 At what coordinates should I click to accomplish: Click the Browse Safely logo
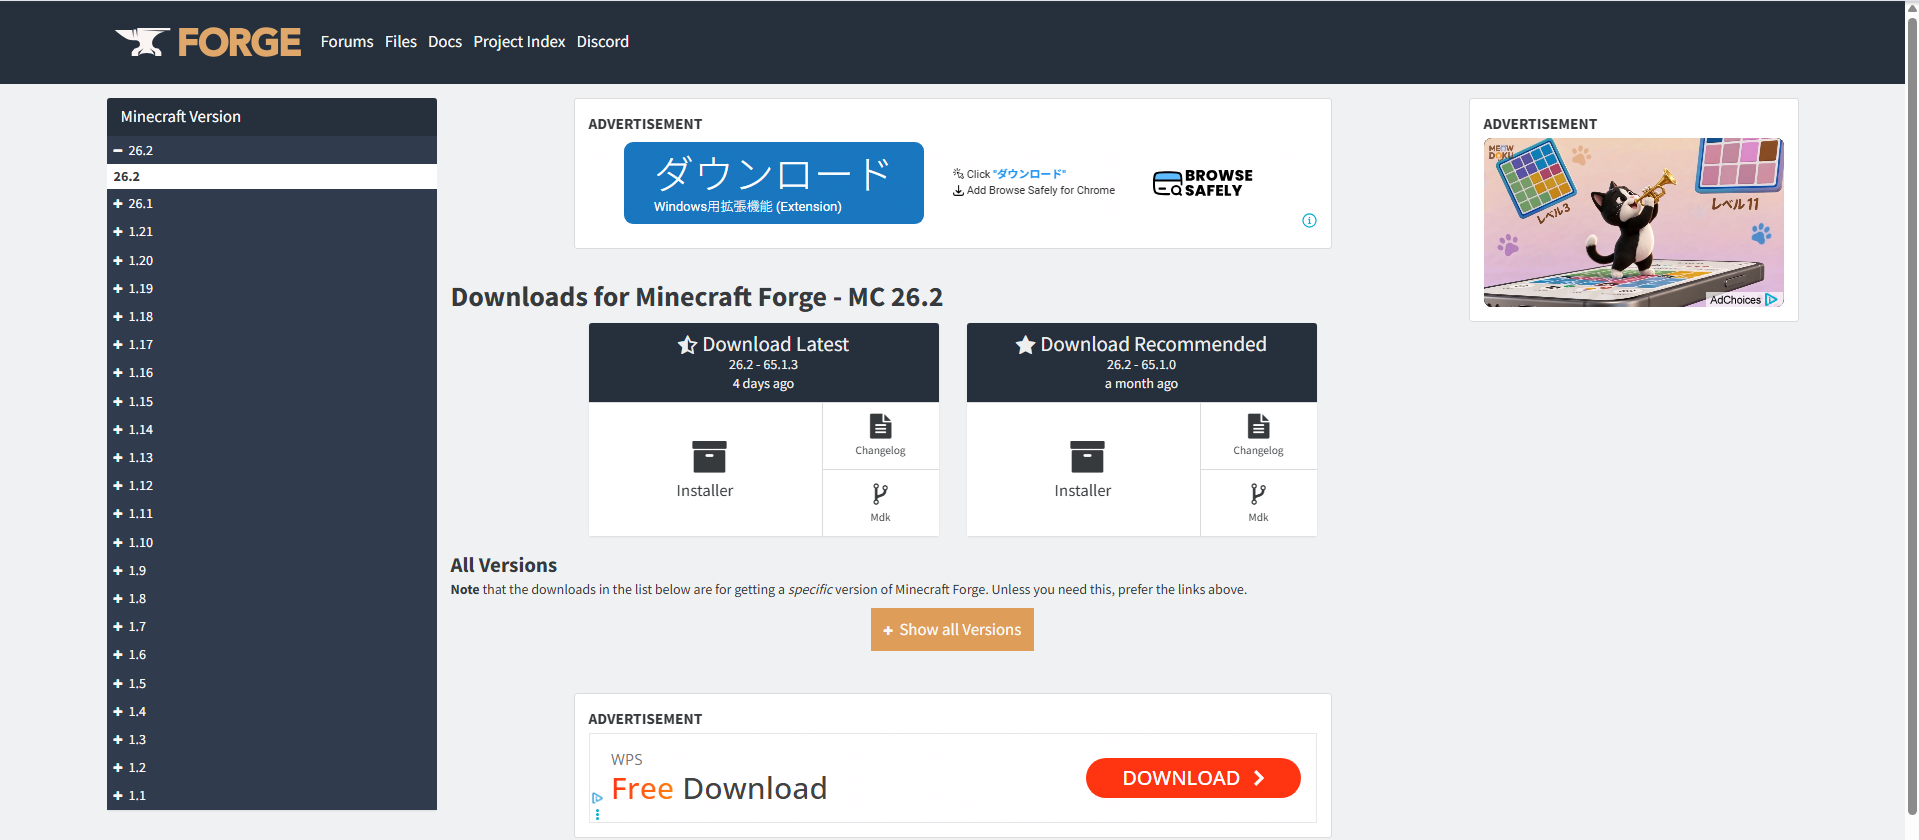tap(1202, 183)
